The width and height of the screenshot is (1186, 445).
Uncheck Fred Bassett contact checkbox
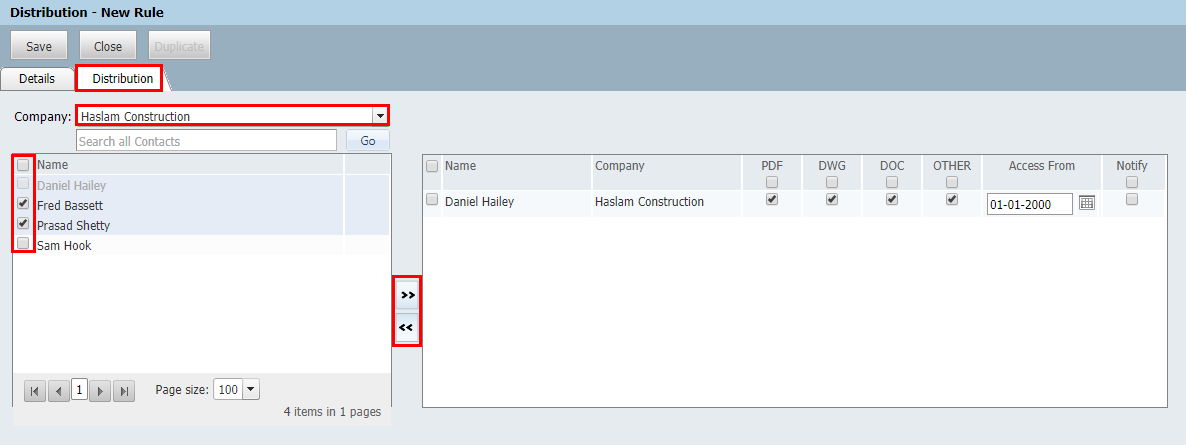click(23, 203)
